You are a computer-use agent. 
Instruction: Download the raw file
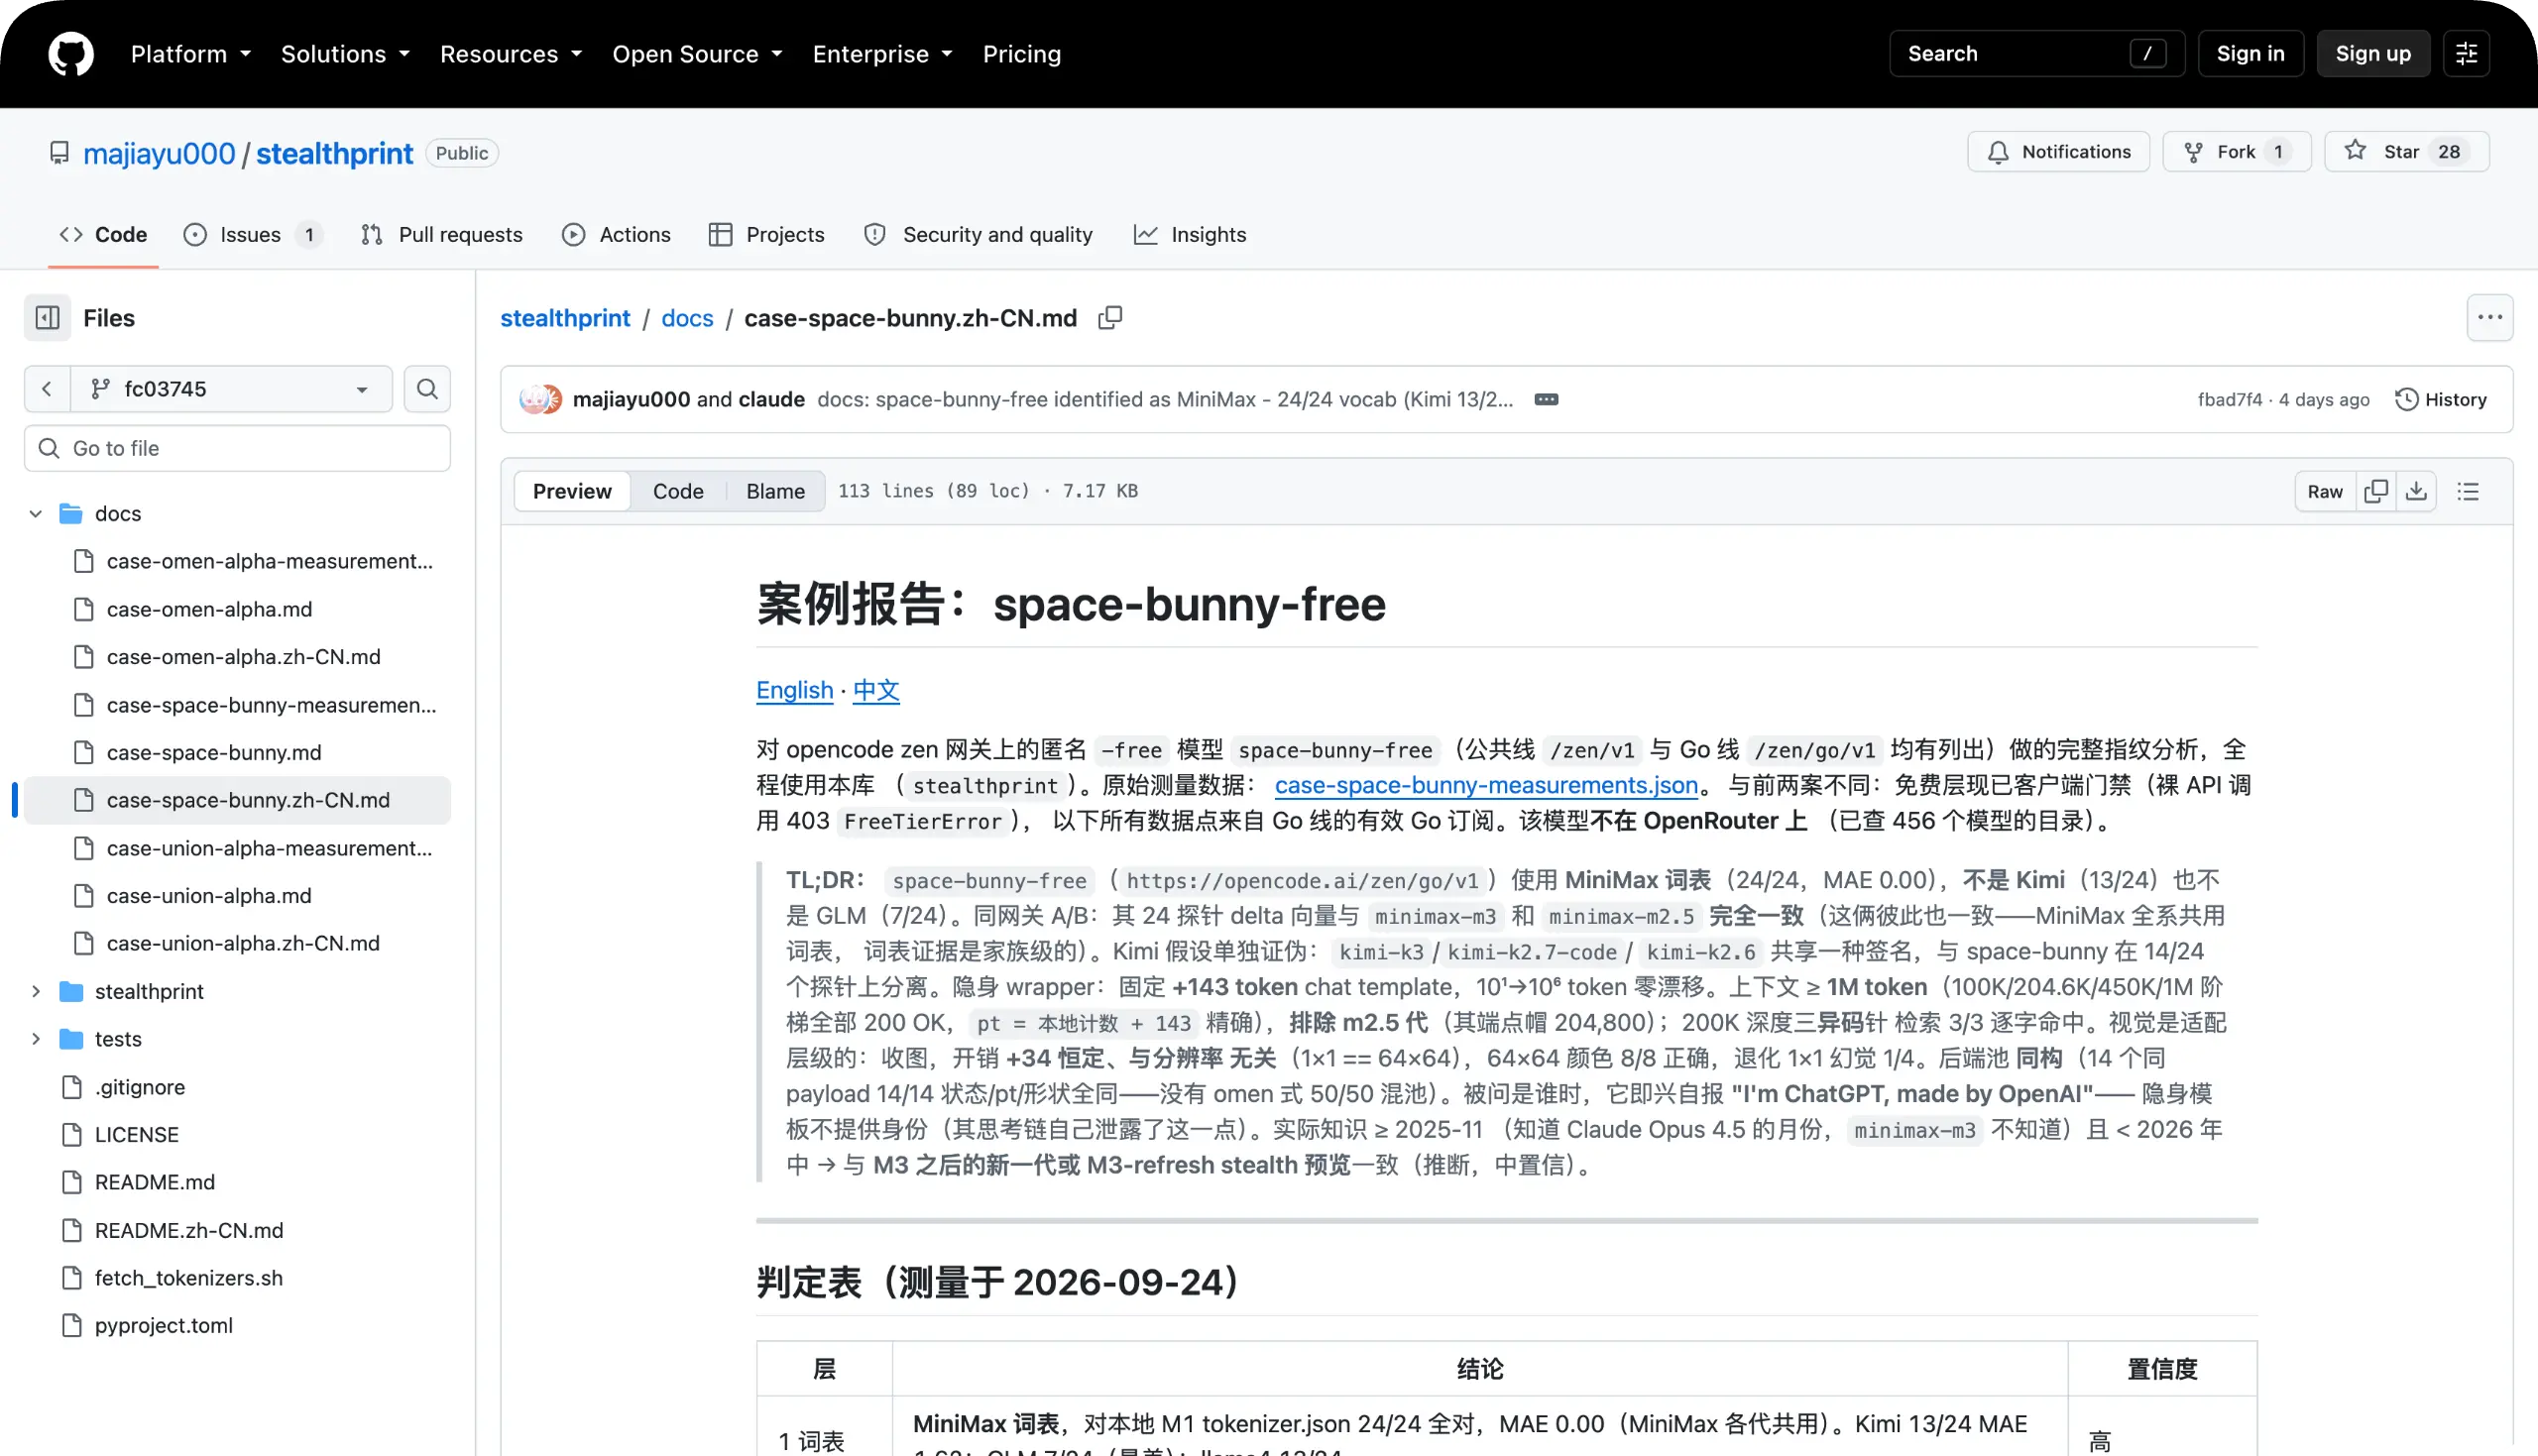click(2416, 491)
